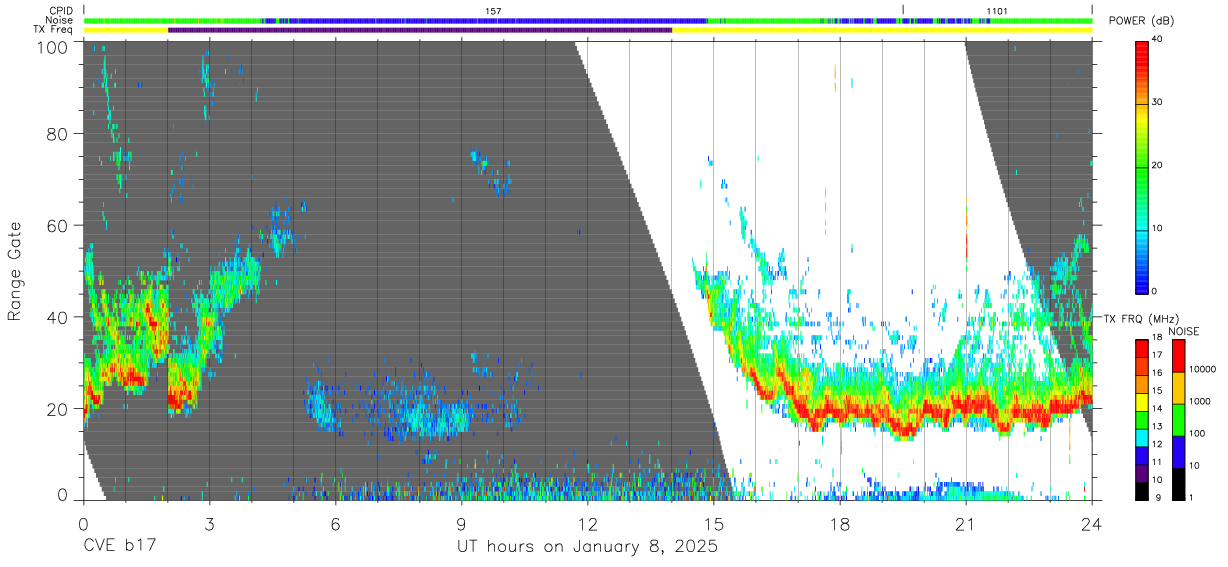Click the 3 hour tick on time axis
The height and width of the screenshot is (567, 1228).
(209, 523)
